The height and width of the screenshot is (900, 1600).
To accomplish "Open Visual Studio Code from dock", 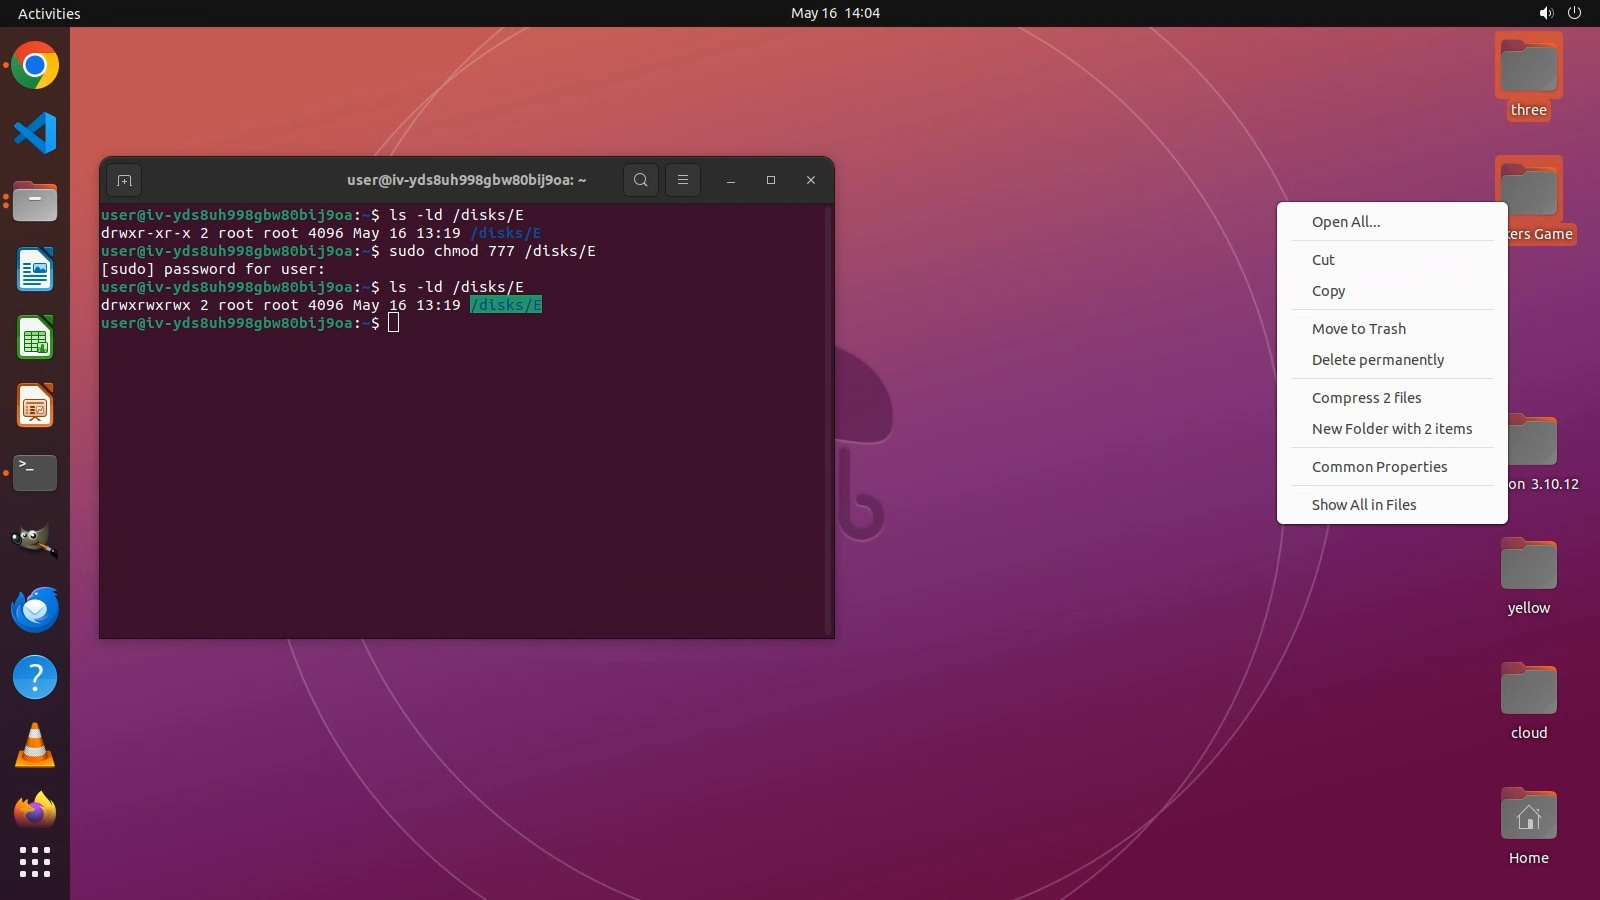I will click(x=35, y=133).
